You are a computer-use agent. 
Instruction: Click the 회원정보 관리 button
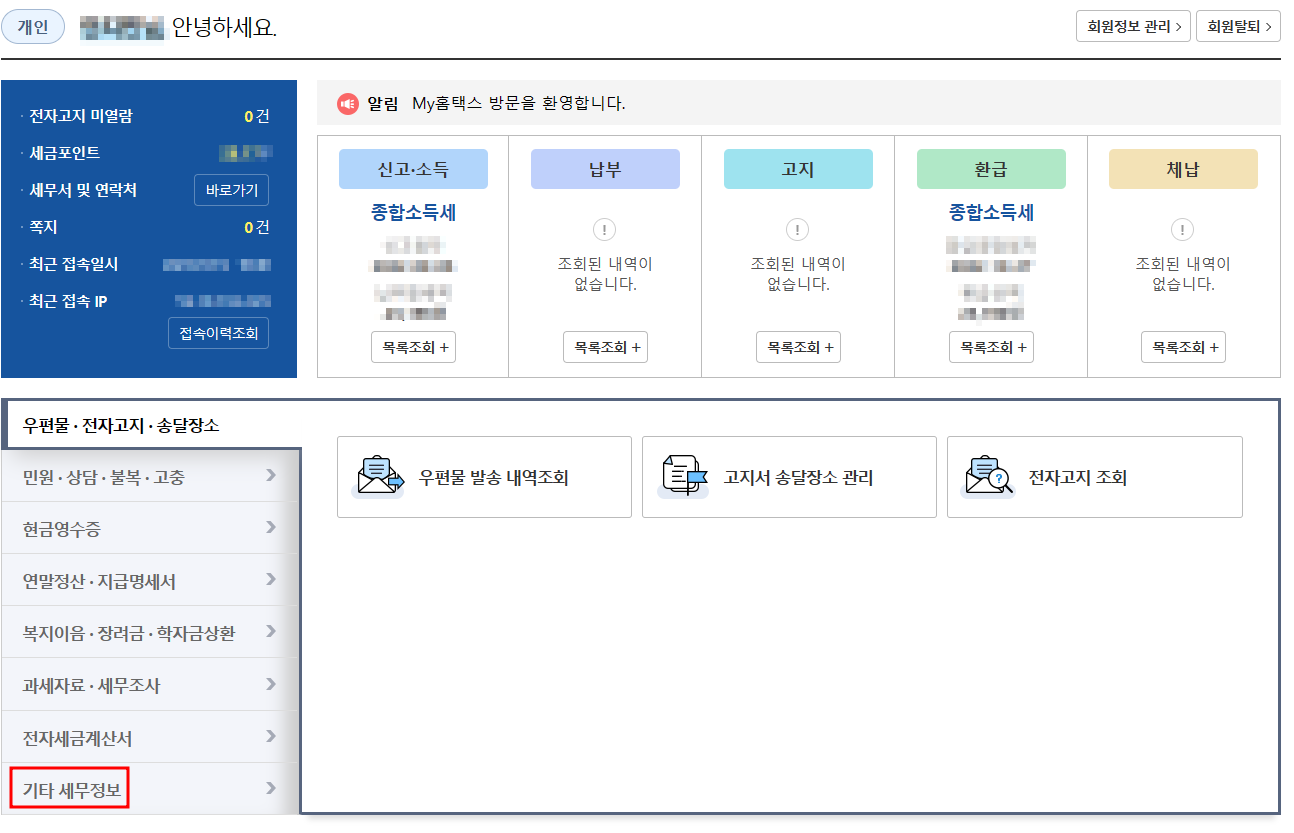pos(1133,26)
